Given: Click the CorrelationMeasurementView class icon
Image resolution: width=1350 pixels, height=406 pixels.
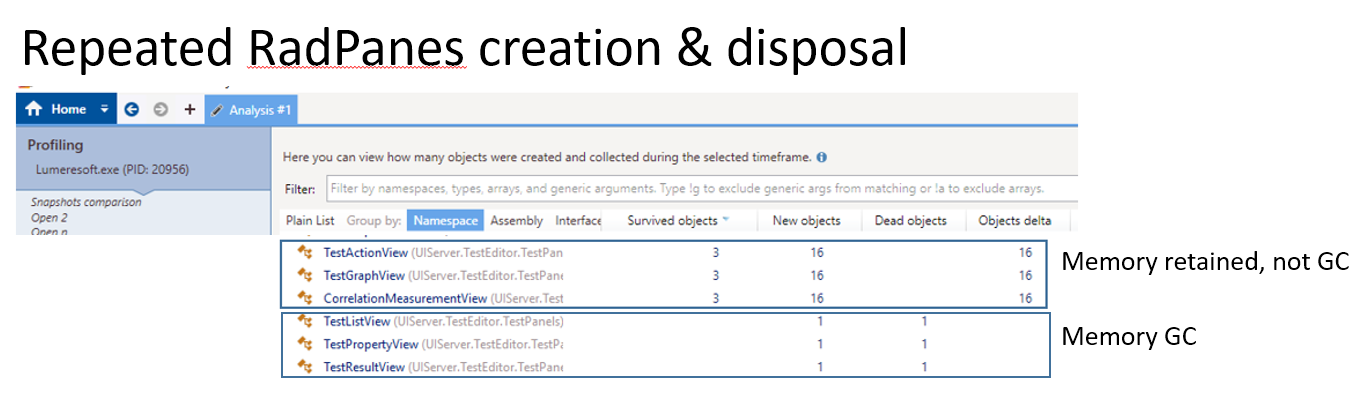Looking at the screenshot, I should click(x=306, y=298).
